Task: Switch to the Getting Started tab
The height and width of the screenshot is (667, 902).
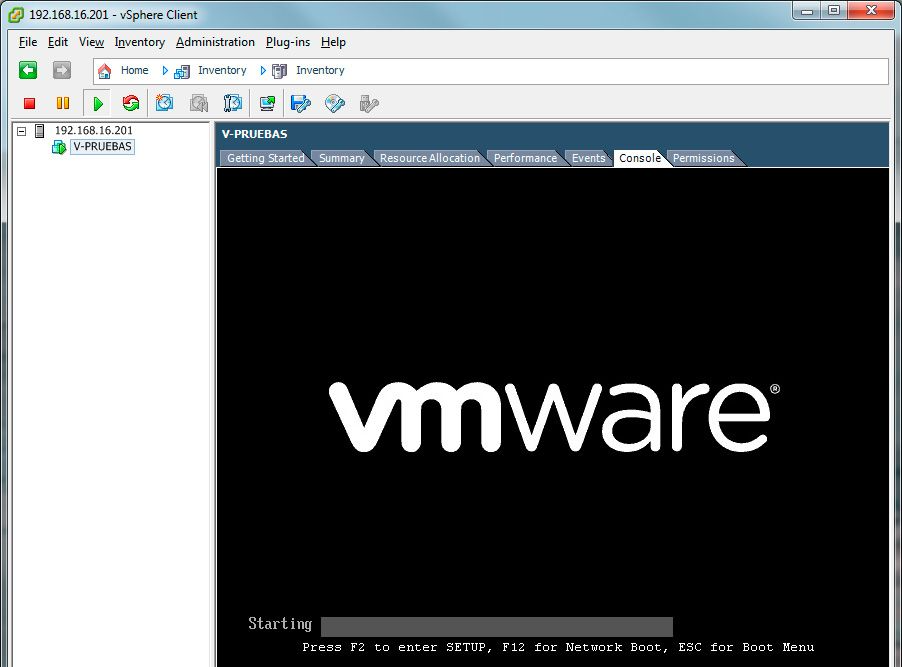Action: pos(265,158)
